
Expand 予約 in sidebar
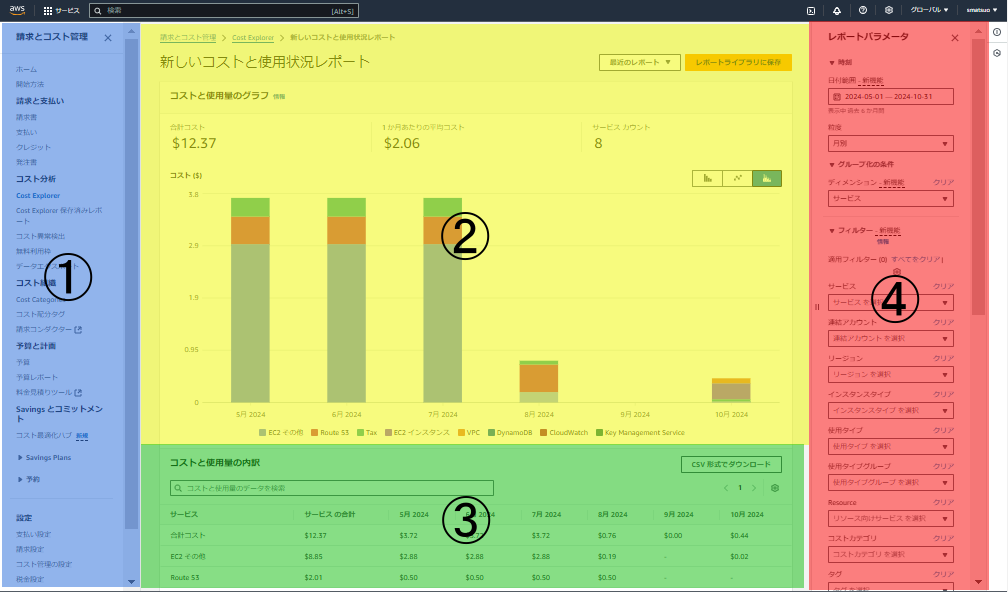click(21, 479)
